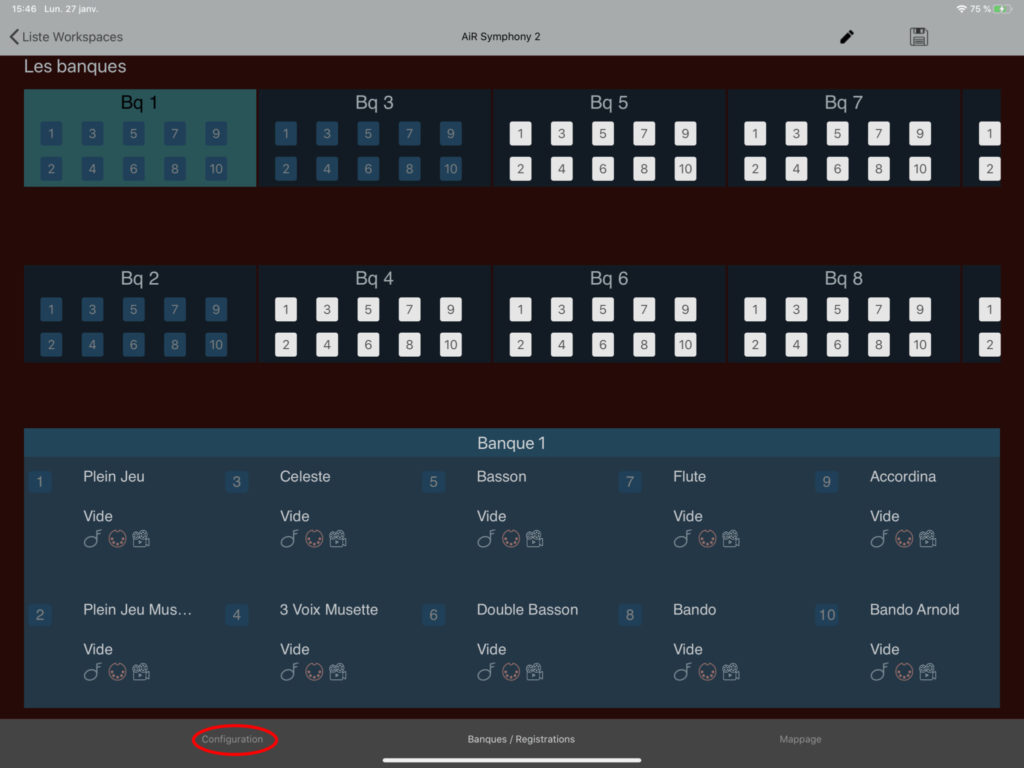The height and width of the screenshot is (768, 1024).
Task: Tap the pencil edit icon
Action: coord(847,37)
